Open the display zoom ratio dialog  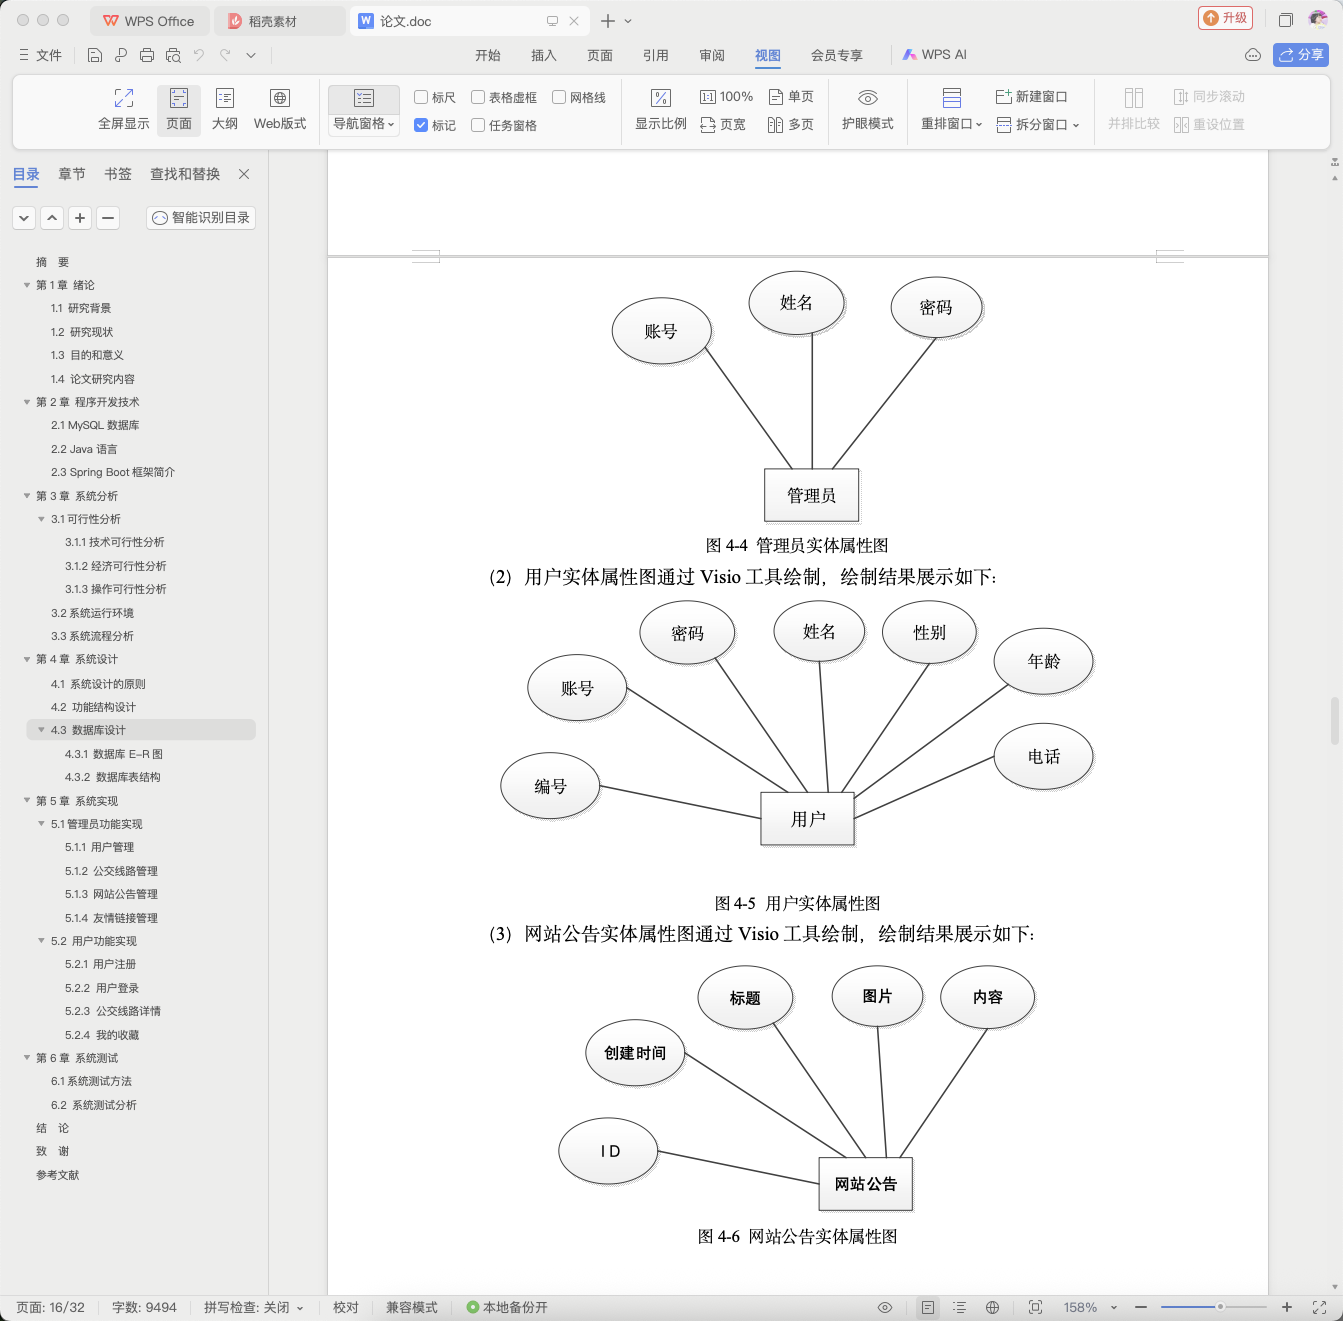tap(661, 110)
